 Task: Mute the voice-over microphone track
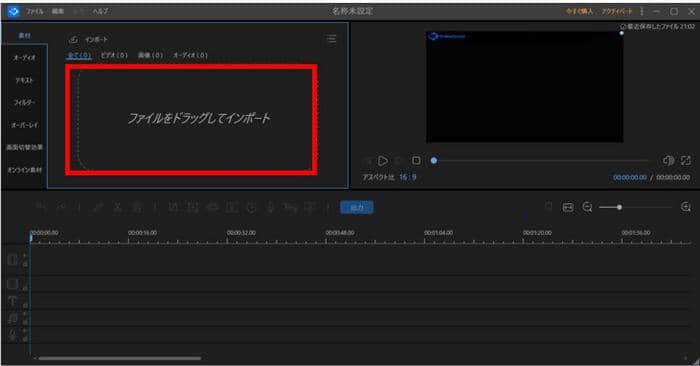[x=25, y=331]
